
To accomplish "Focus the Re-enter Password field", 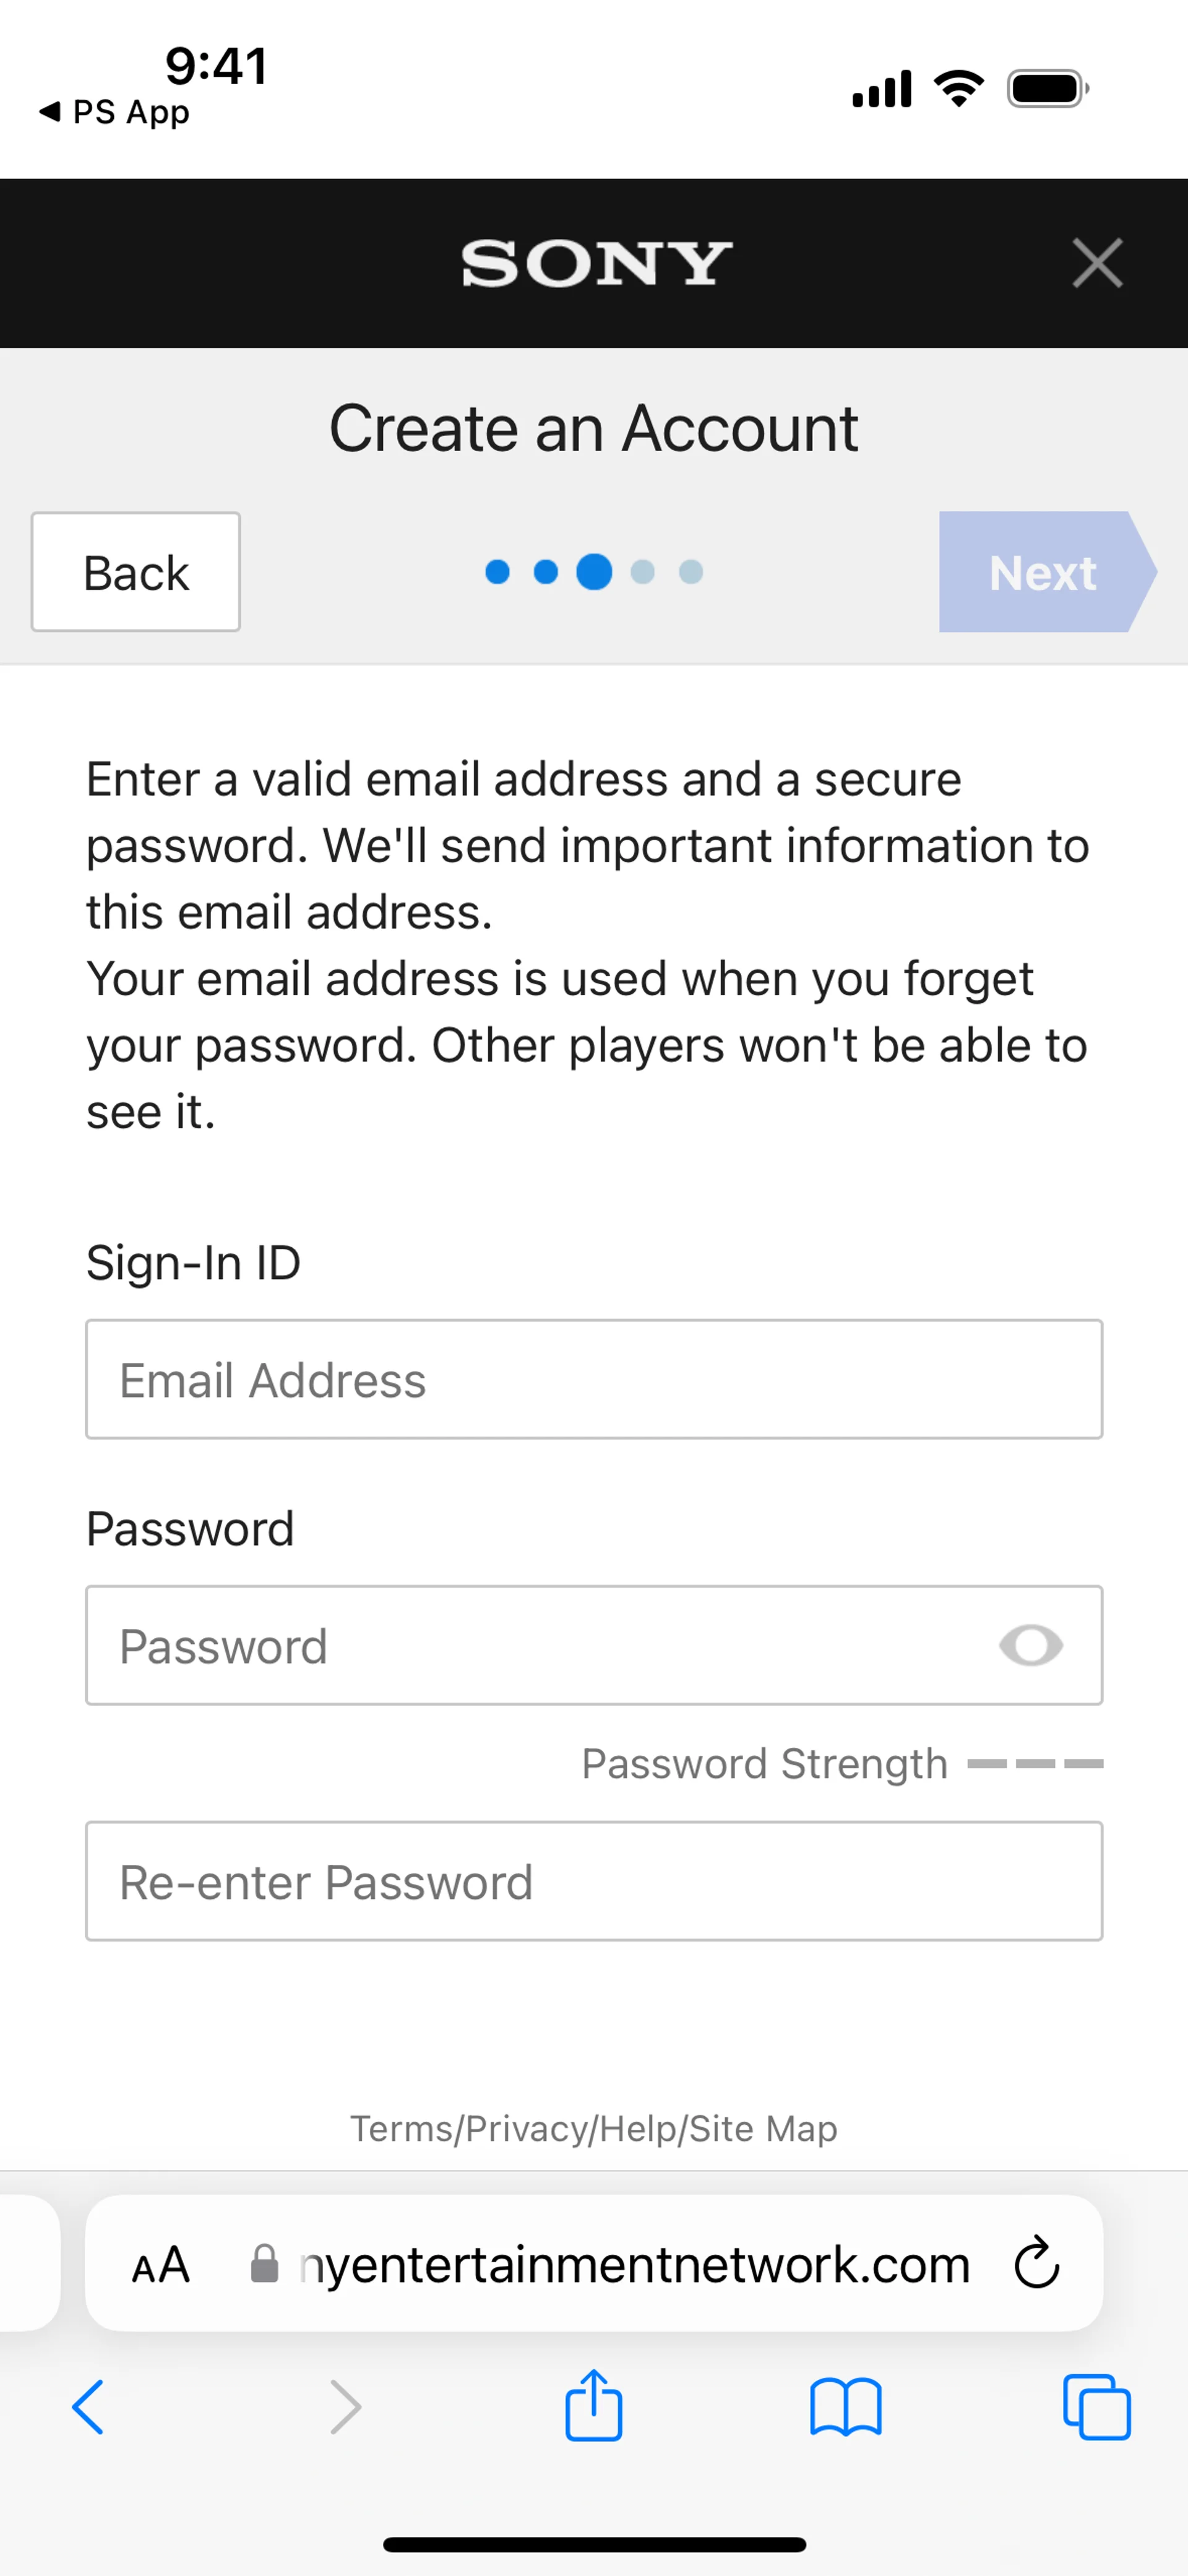I will (594, 1881).
